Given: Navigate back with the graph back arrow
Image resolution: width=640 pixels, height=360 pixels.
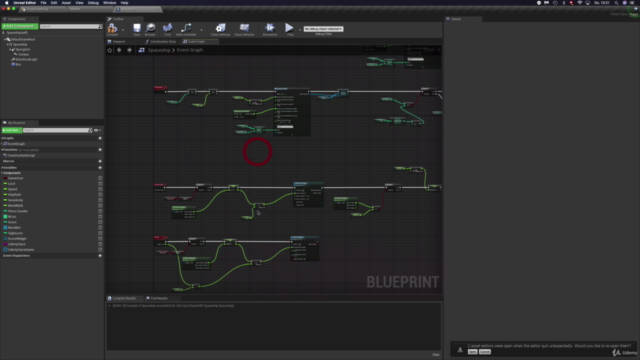Looking at the screenshot, I should point(119,50).
